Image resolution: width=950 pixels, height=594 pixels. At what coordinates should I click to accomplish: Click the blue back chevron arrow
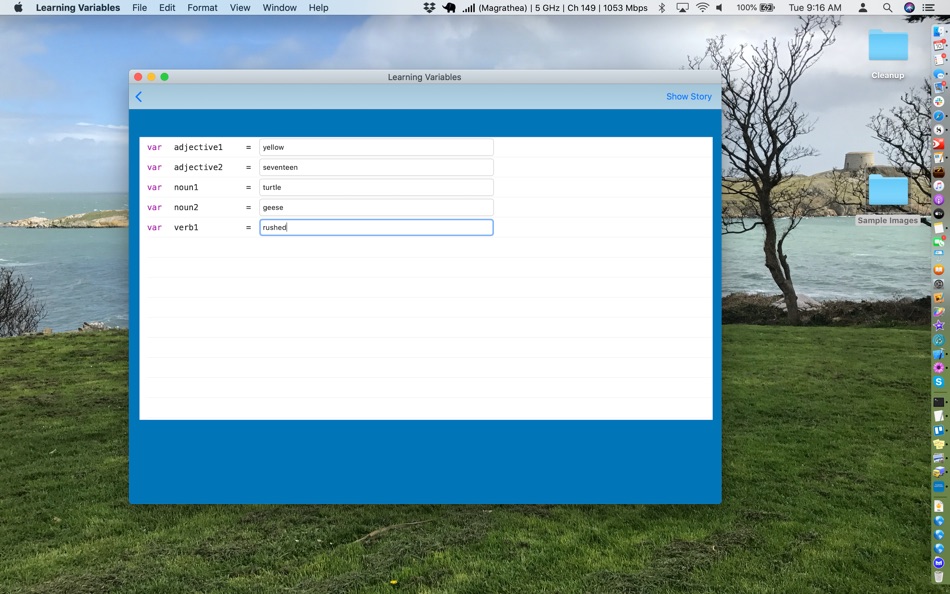pos(139,97)
